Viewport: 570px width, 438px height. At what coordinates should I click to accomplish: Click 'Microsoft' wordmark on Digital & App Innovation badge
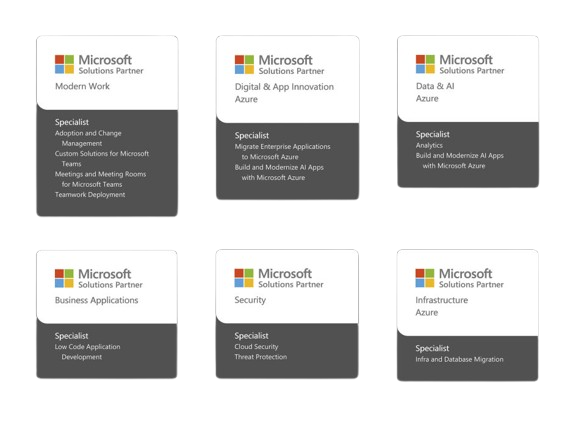pyautogui.click(x=285, y=60)
